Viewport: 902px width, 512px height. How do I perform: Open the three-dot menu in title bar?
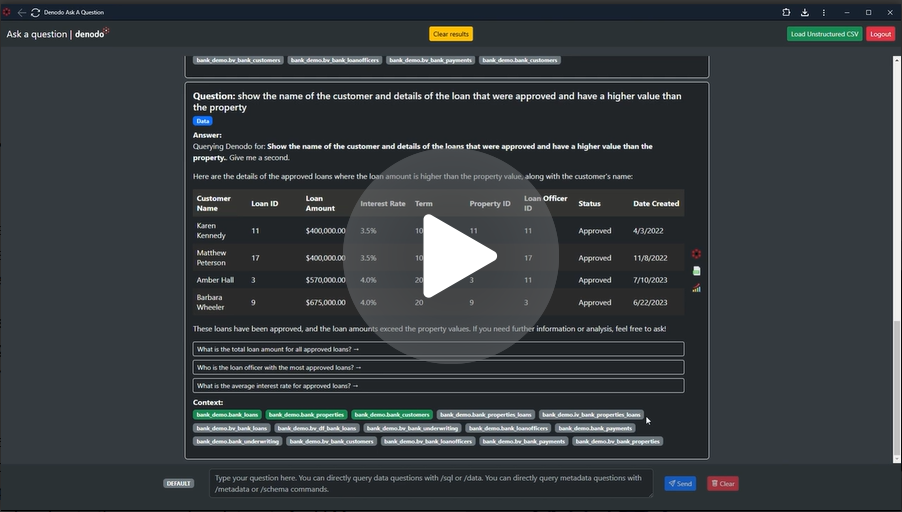[824, 12]
